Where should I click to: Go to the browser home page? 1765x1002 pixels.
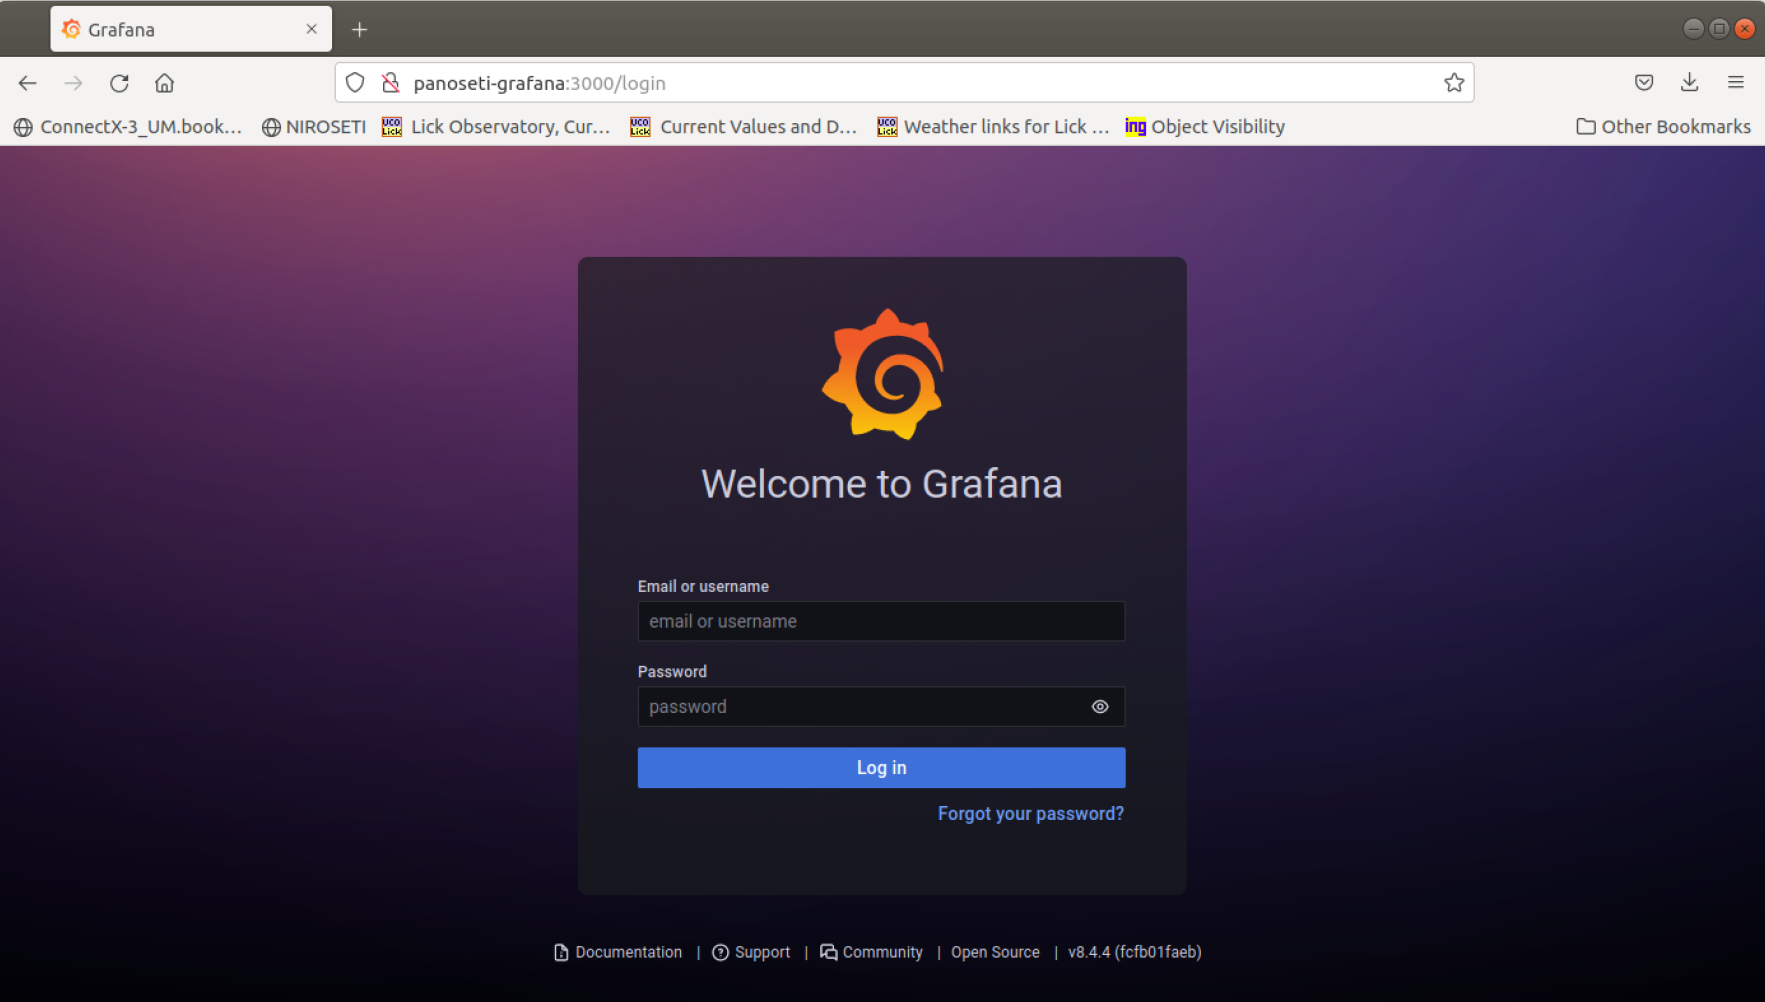point(165,83)
